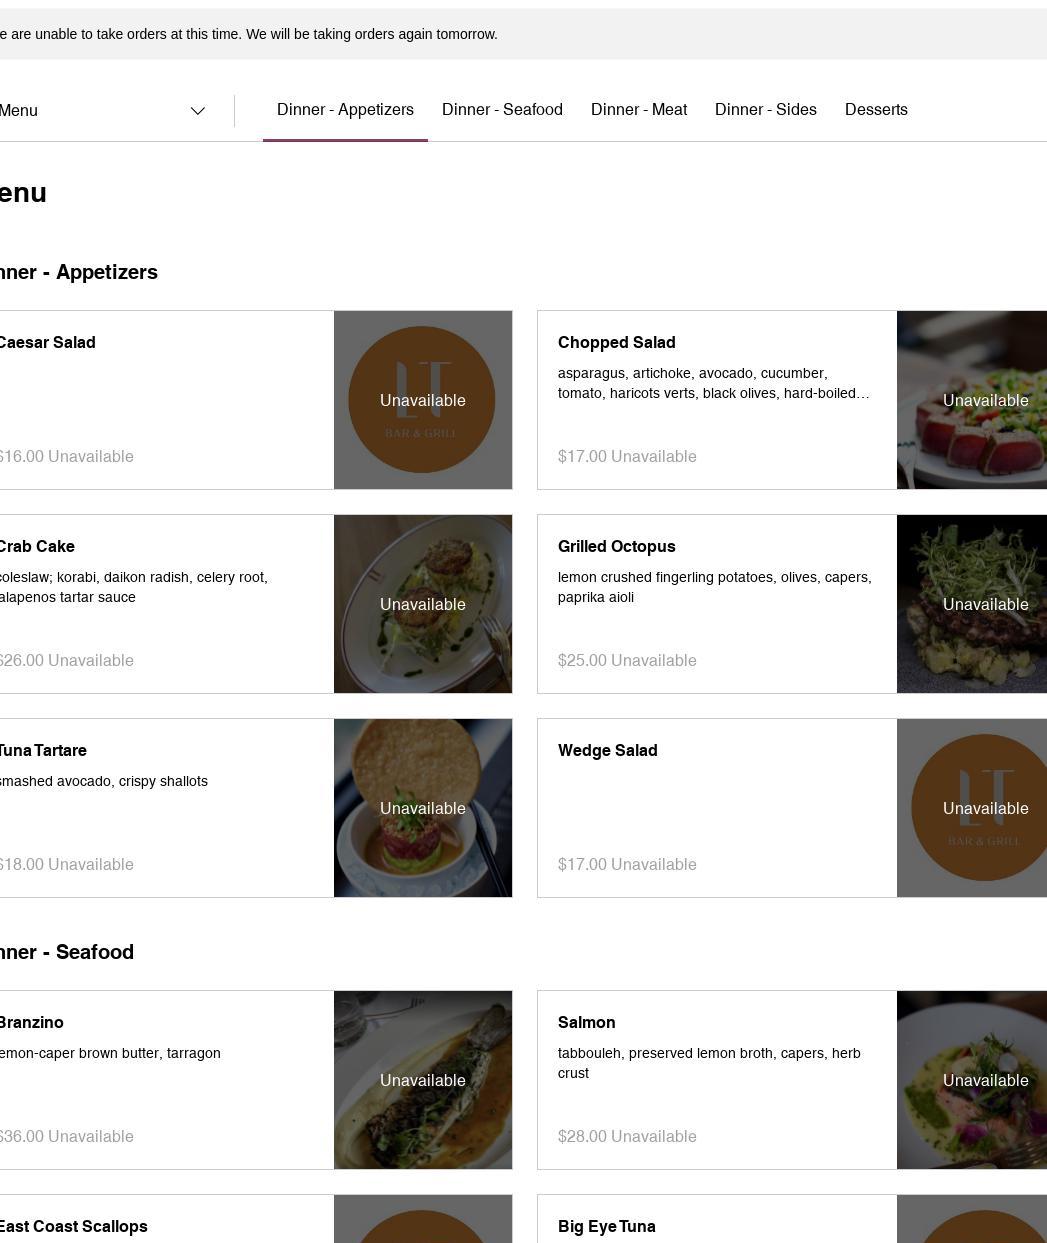Click the Caesar Salad logo placeholder image
The image size is (1047, 1243).
click(422, 400)
